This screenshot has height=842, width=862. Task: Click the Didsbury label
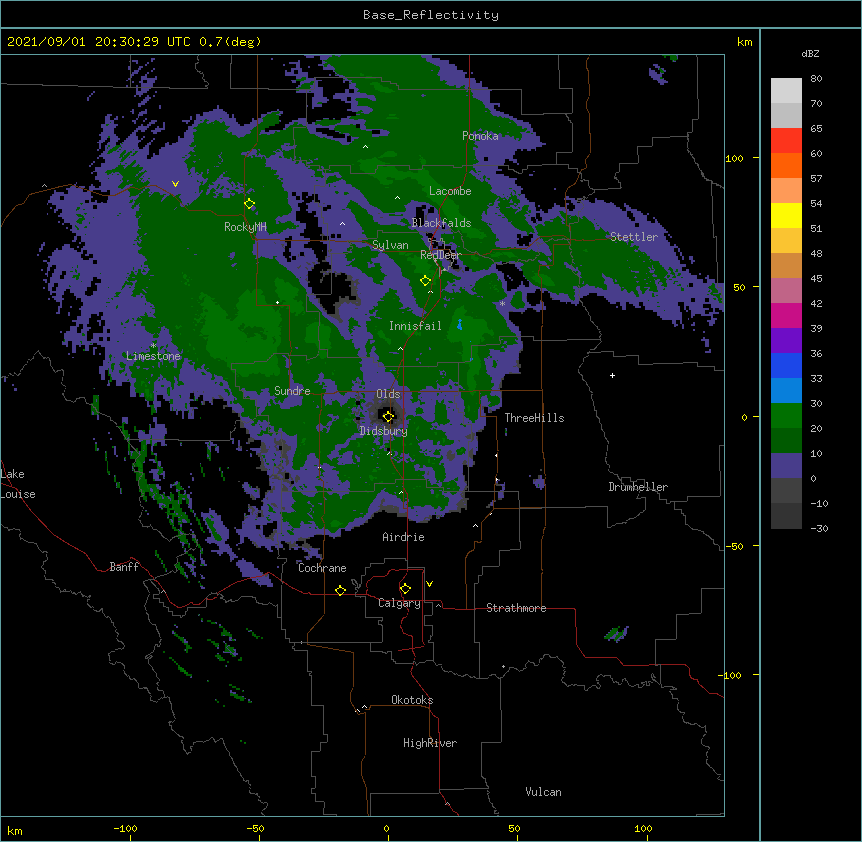coord(384,431)
